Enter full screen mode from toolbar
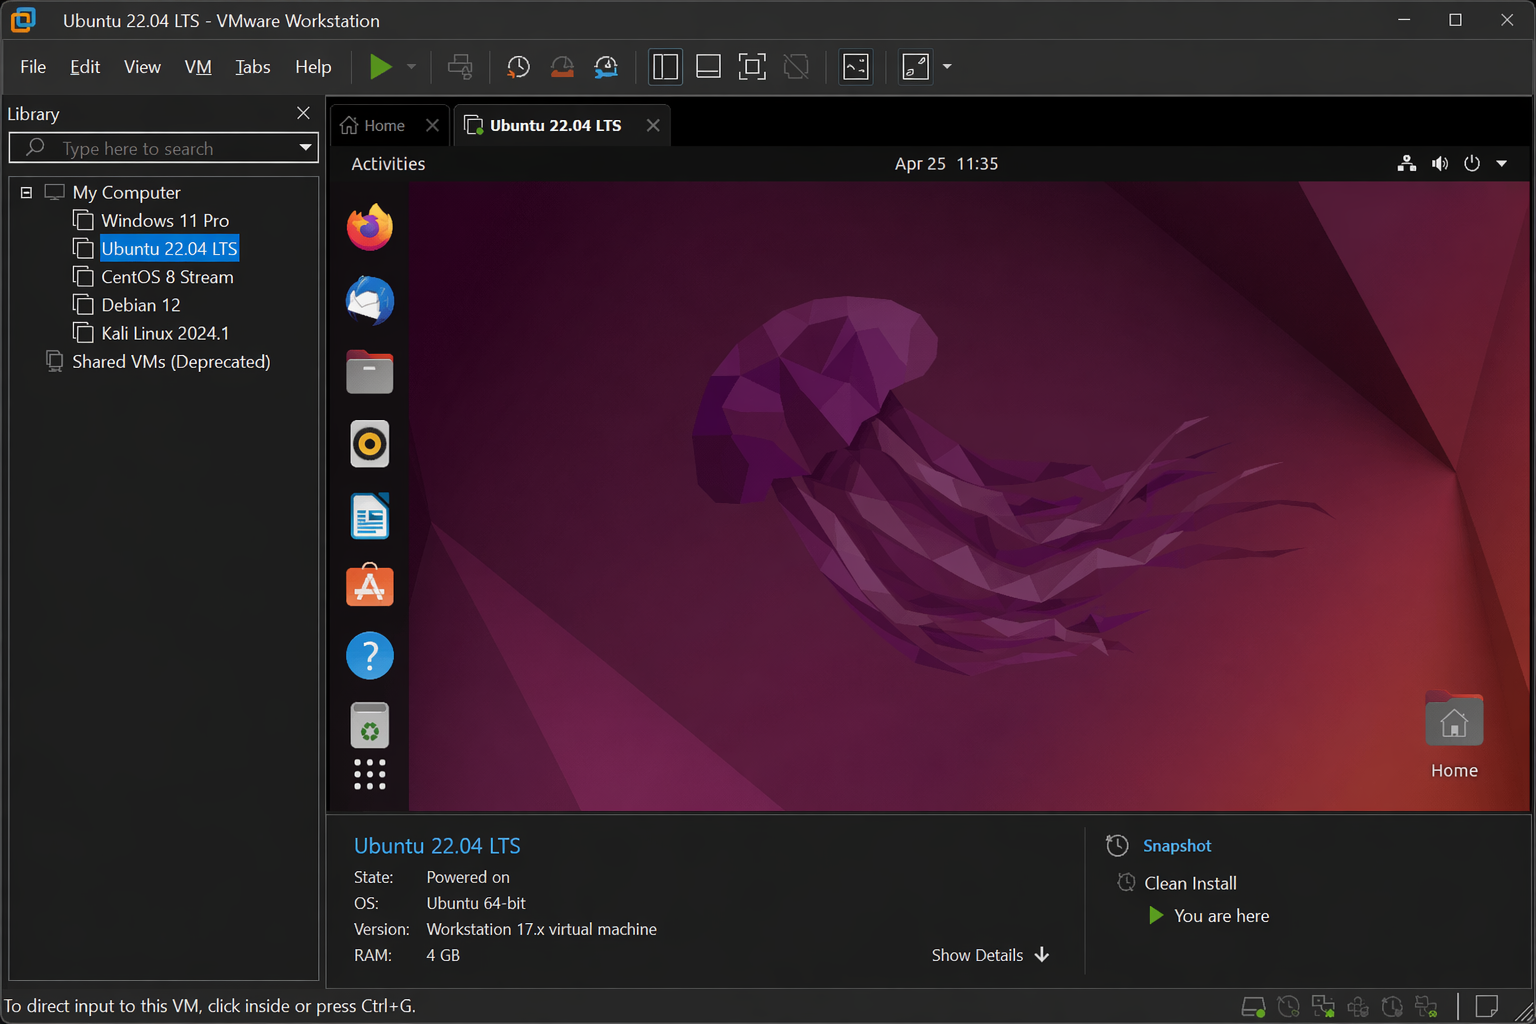 click(x=752, y=67)
